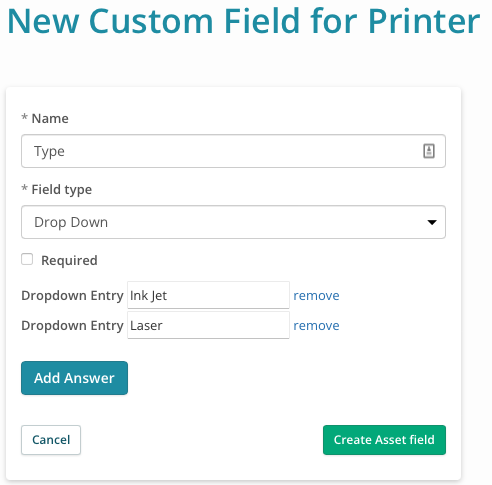Click the required asterisk before Name
The image size is (492, 485).
pos(24,117)
